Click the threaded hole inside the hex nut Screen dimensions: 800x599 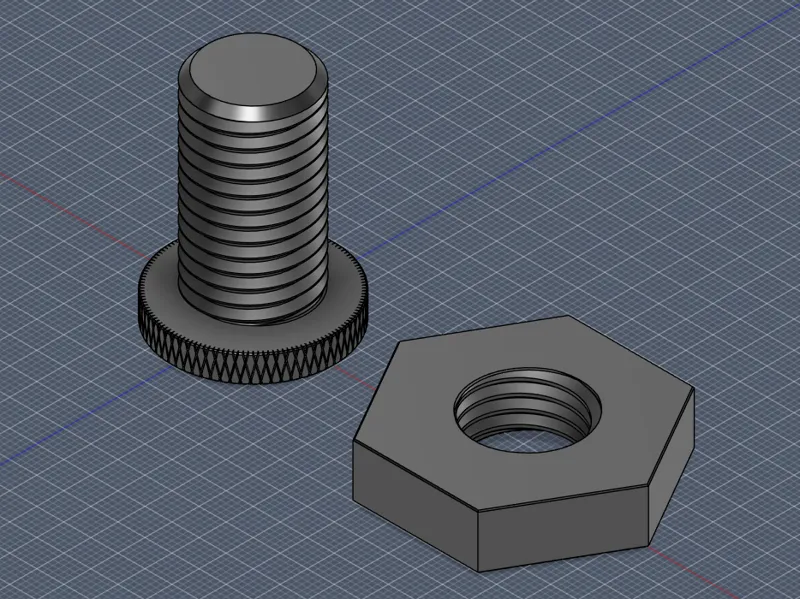[528, 410]
